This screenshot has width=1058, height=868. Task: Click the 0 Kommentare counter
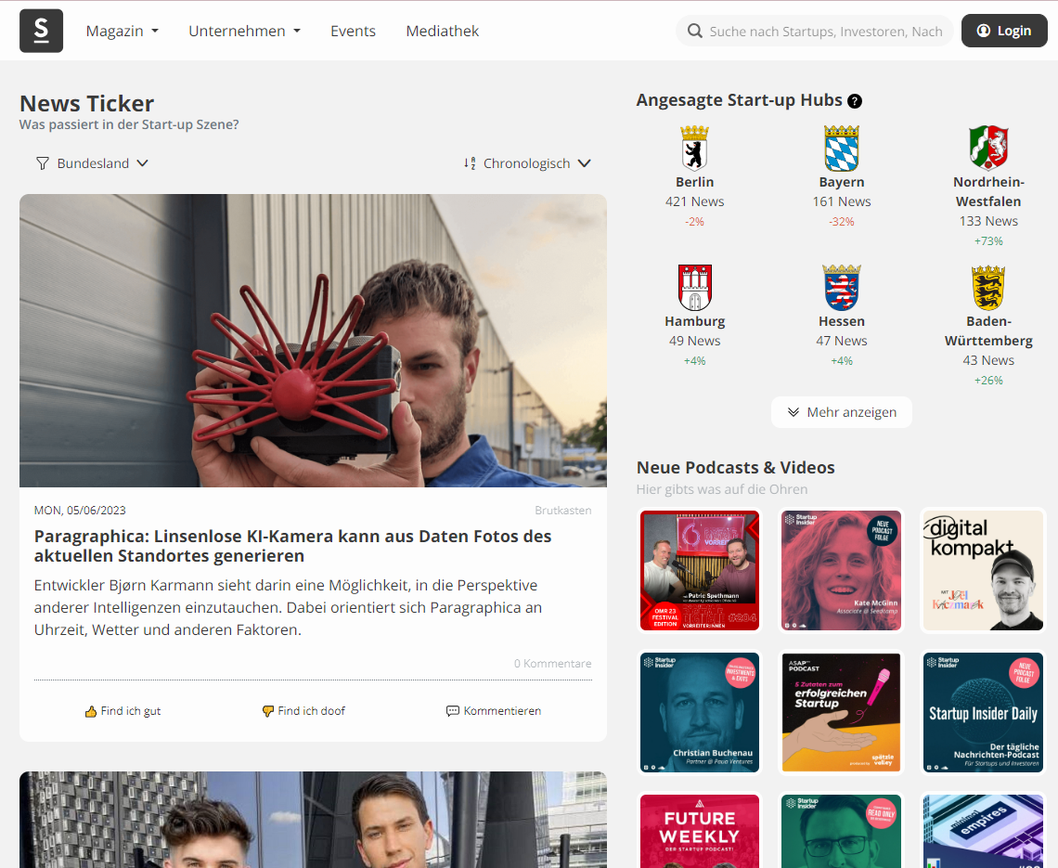[553, 663]
